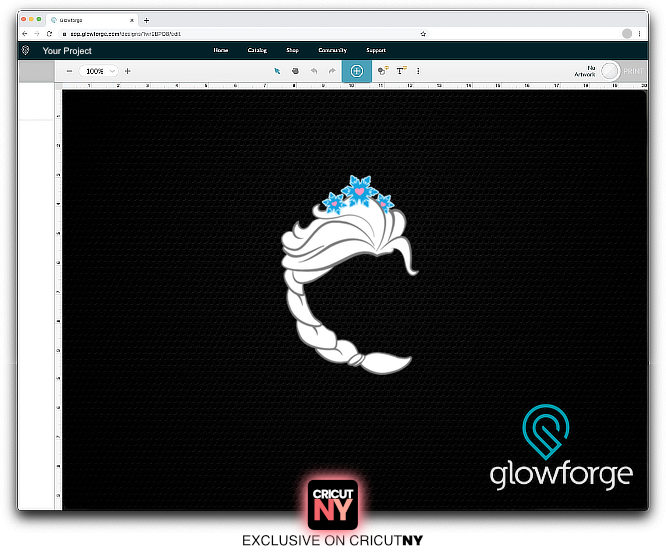
Task: Open the Community menu
Action: [x=333, y=50]
